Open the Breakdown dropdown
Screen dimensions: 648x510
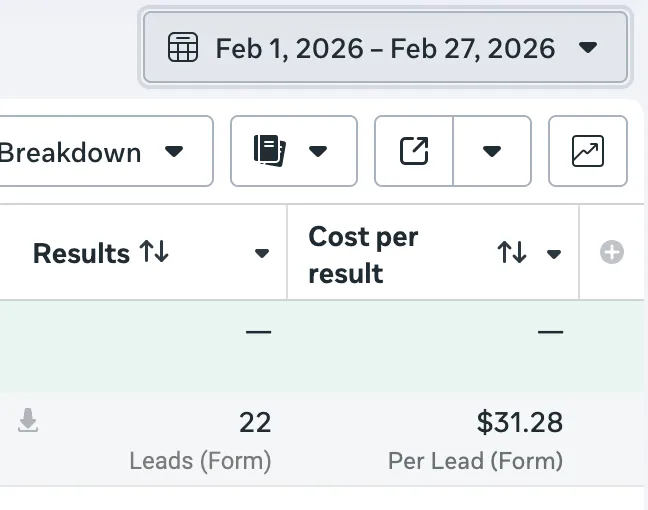click(x=100, y=152)
